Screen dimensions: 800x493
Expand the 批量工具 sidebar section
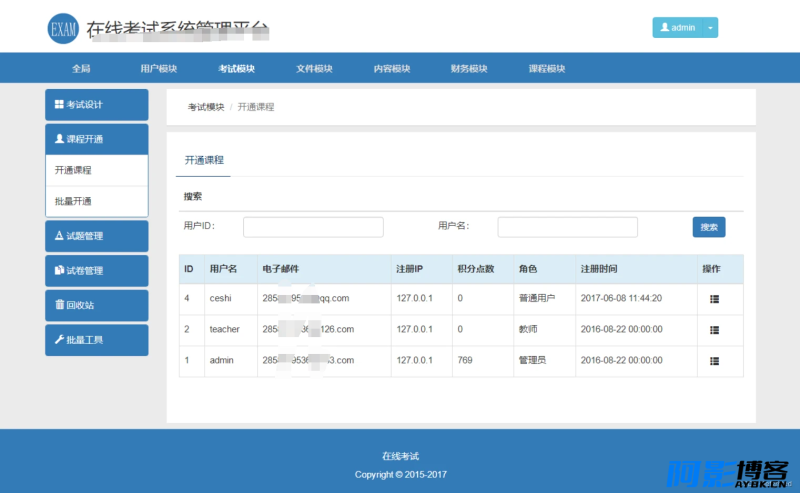[97, 340]
